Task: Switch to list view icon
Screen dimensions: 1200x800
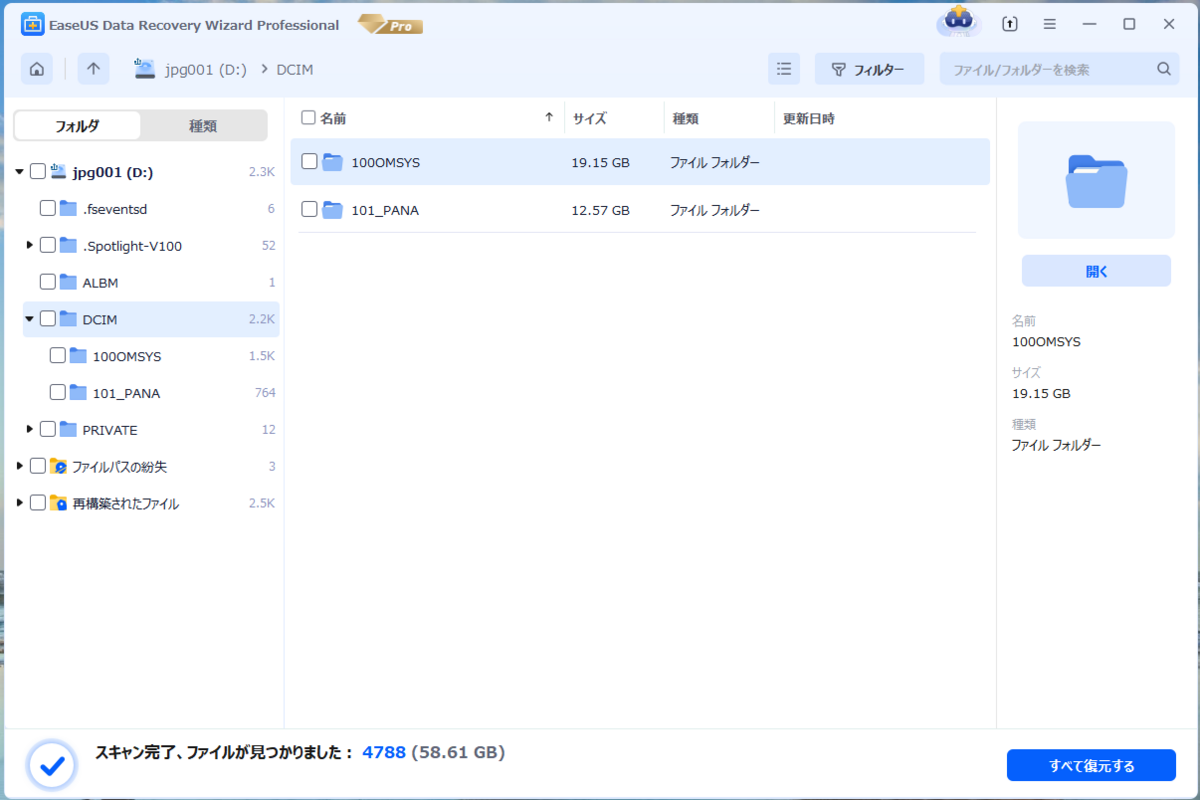Action: pyautogui.click(x=784, y=69)
